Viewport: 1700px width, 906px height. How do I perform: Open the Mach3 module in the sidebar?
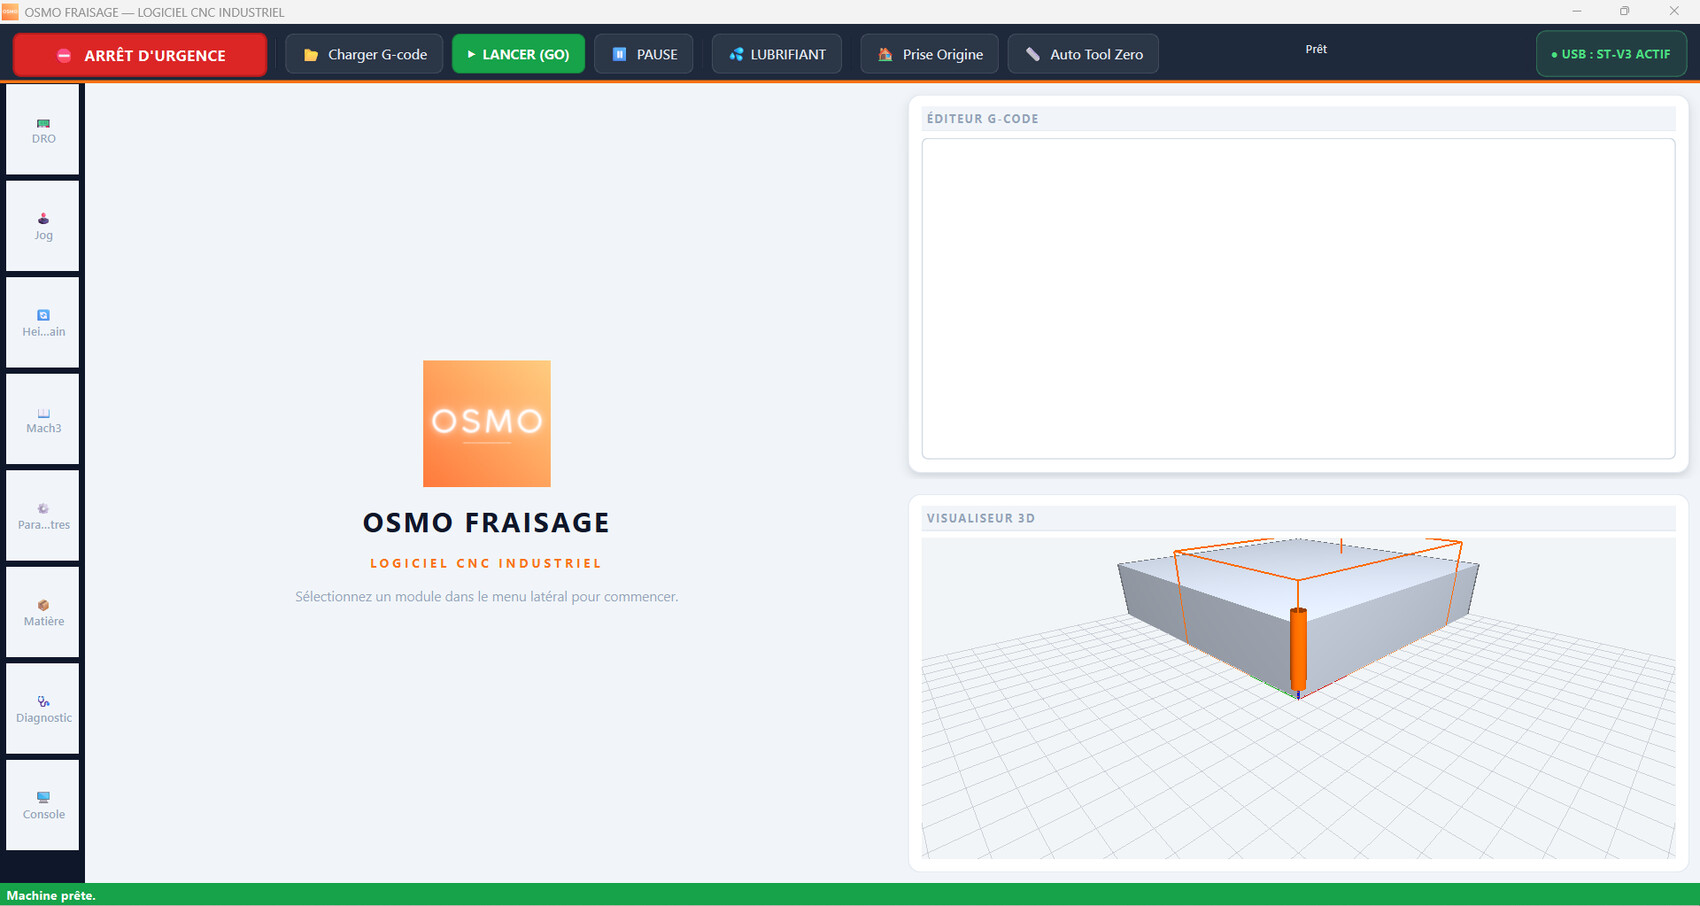click(43, 419)
